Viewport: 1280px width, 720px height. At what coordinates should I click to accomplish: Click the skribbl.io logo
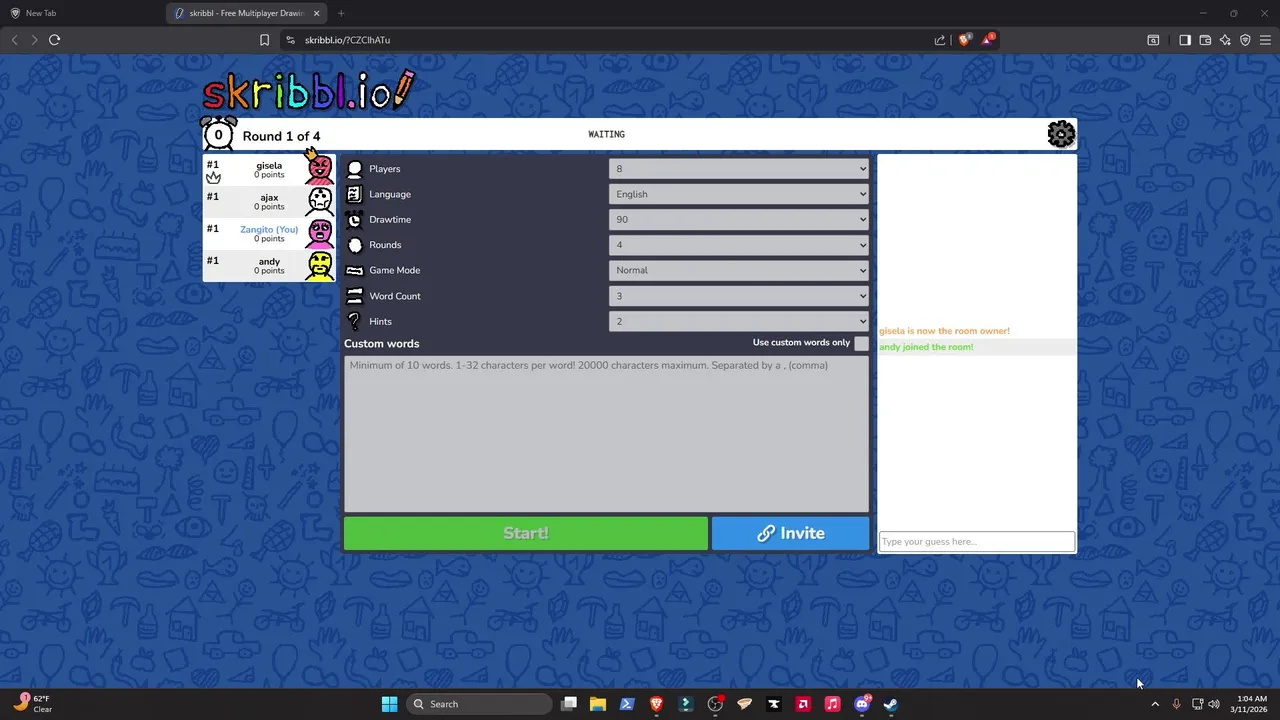[308, 90]
